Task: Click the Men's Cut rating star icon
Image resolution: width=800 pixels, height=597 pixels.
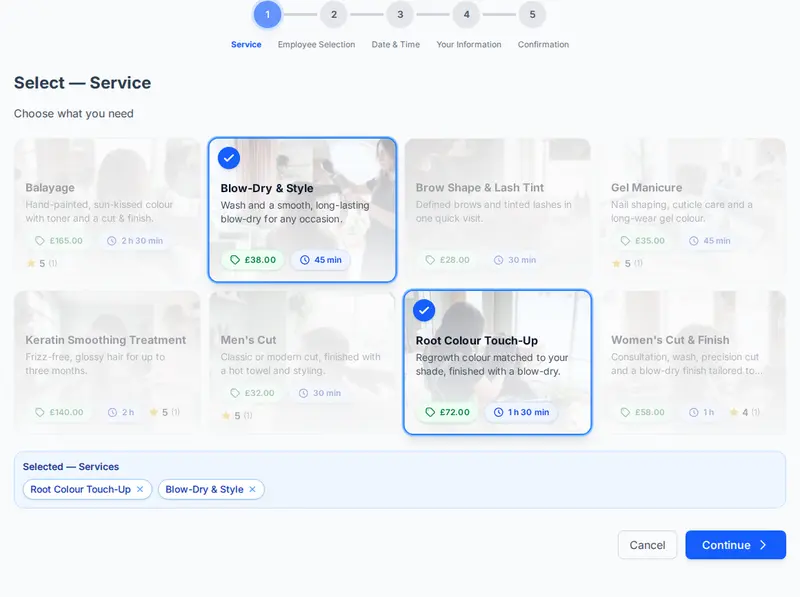Action: pos(226,415)
